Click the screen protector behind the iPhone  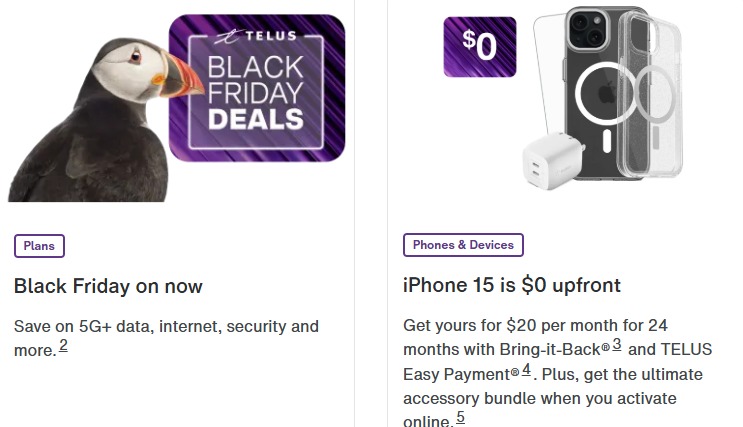(547, 71)
